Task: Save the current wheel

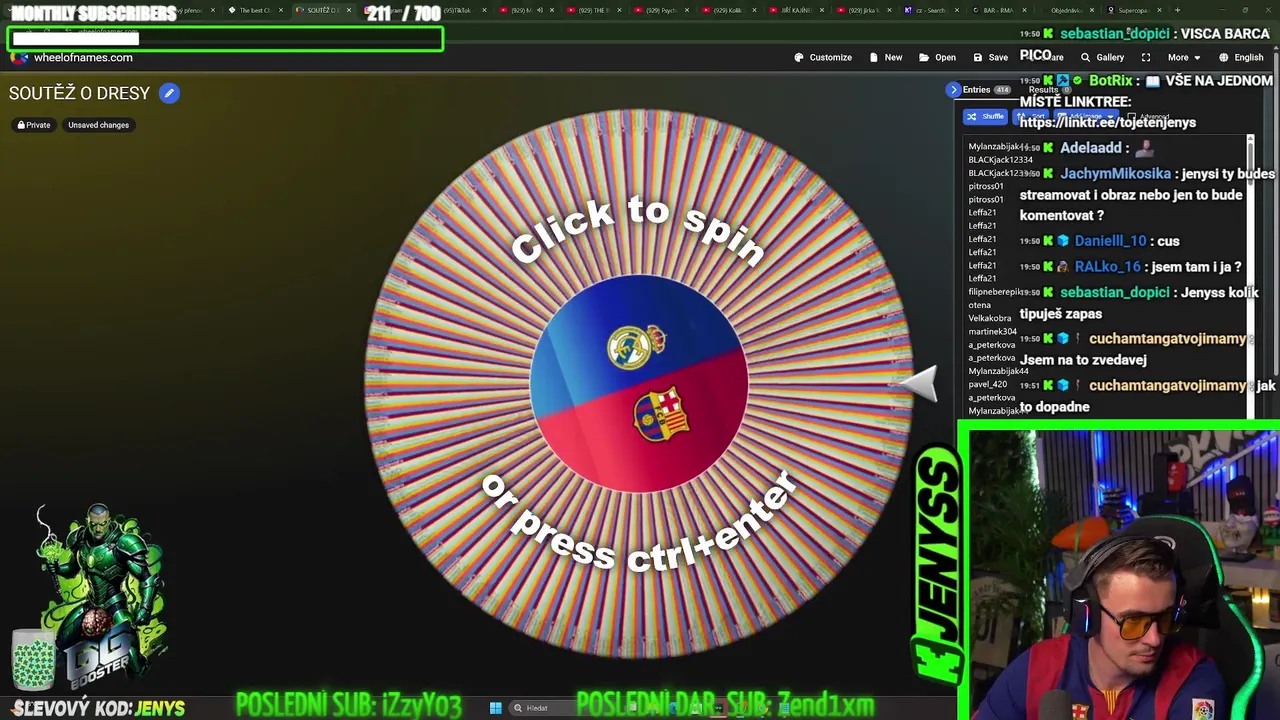Action: 991,57
